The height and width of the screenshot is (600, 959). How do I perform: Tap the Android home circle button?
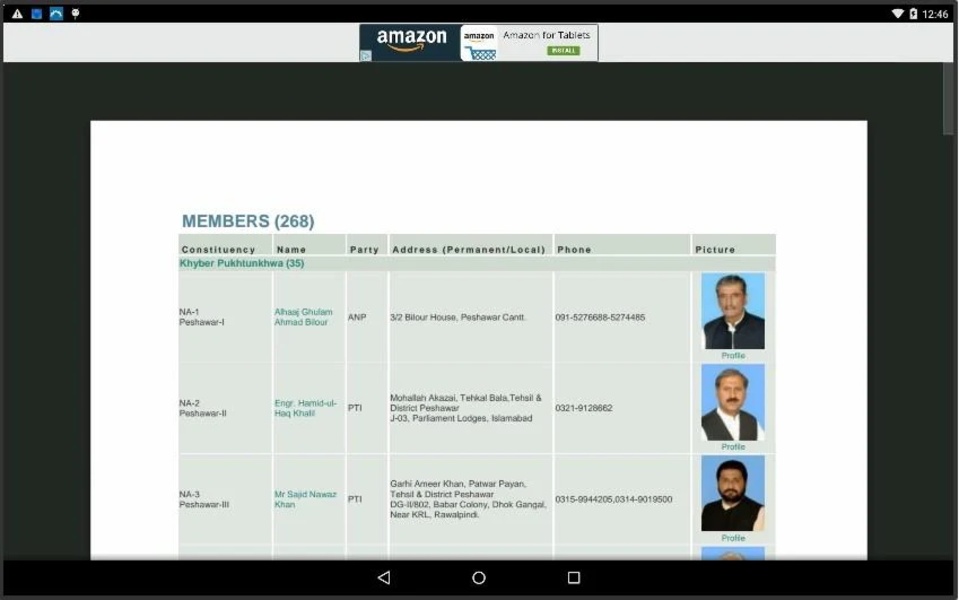click(479, 577)
